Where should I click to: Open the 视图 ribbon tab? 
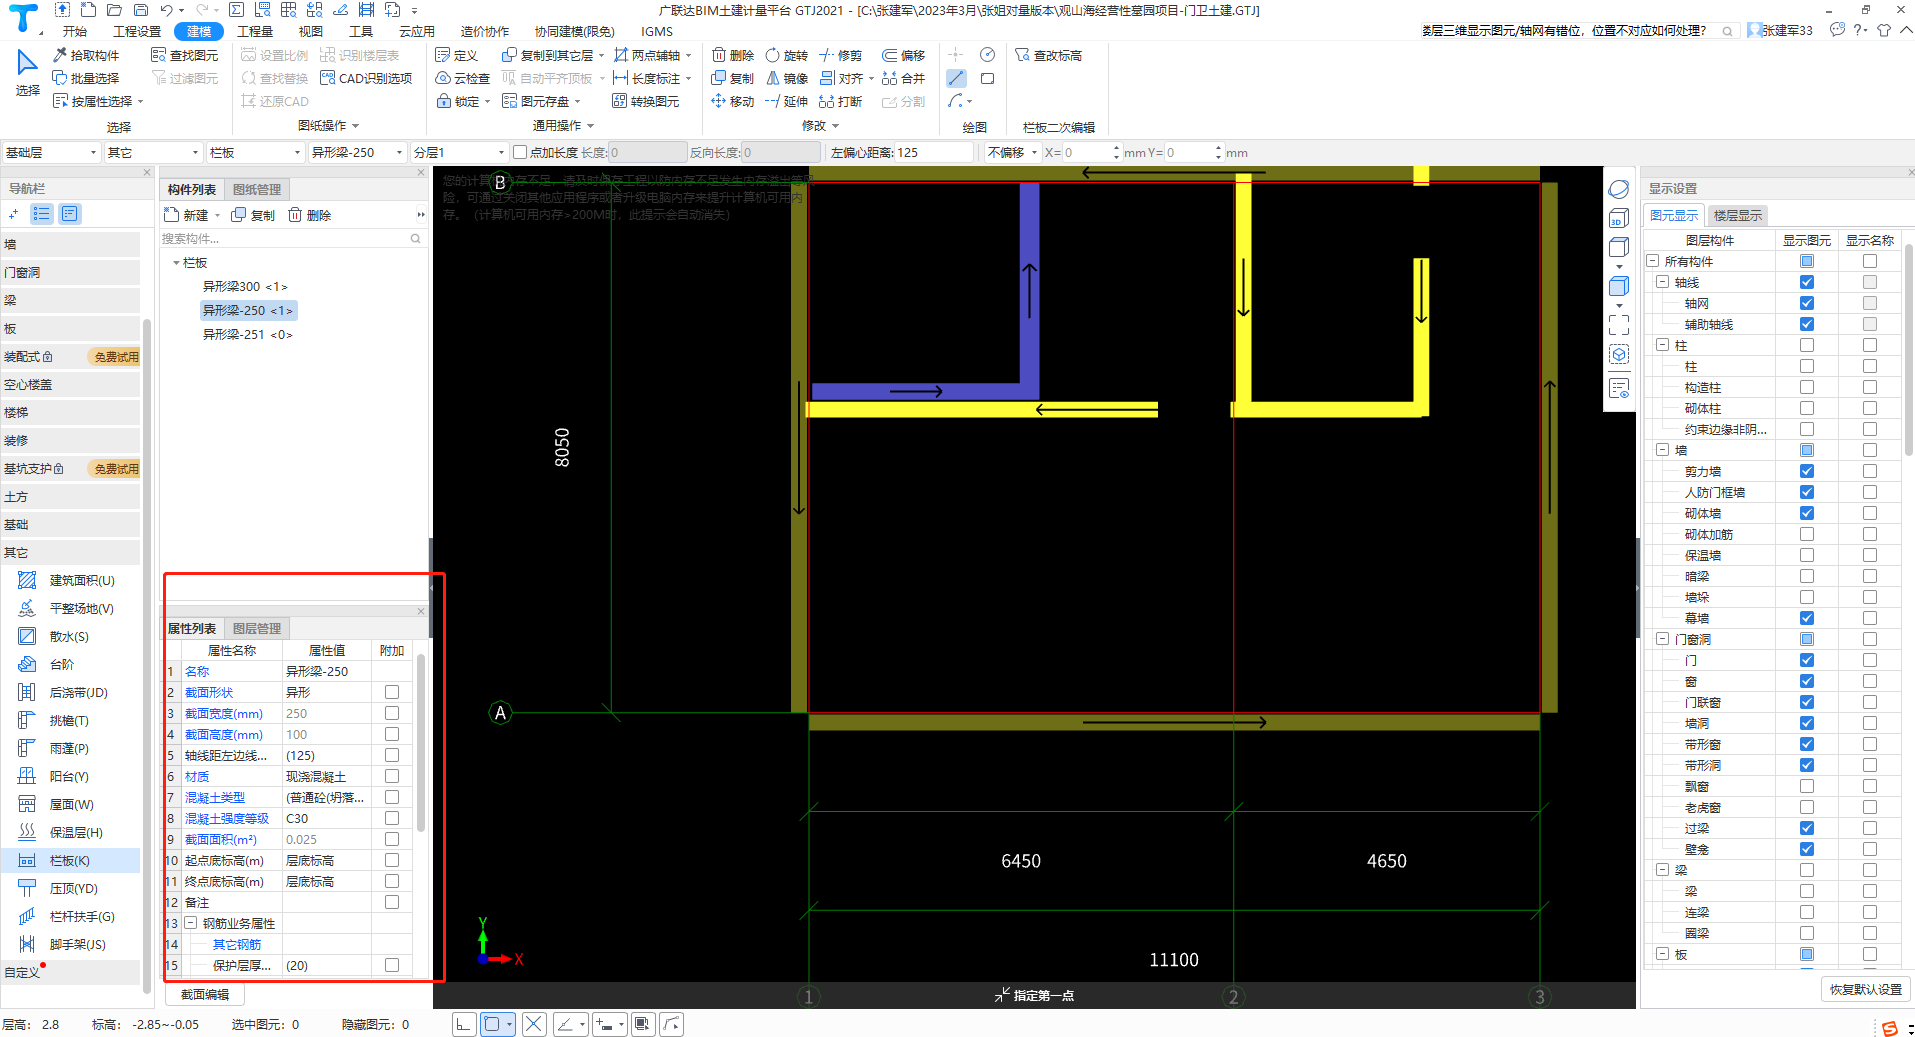click(310, 31)
